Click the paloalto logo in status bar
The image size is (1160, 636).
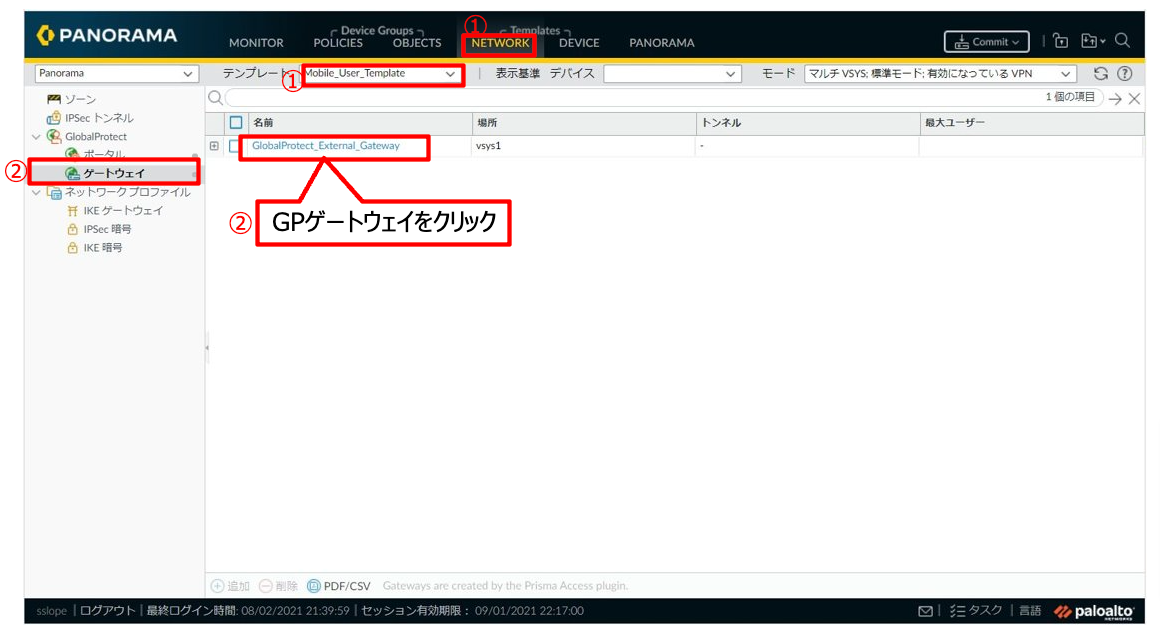point(1093,612)
